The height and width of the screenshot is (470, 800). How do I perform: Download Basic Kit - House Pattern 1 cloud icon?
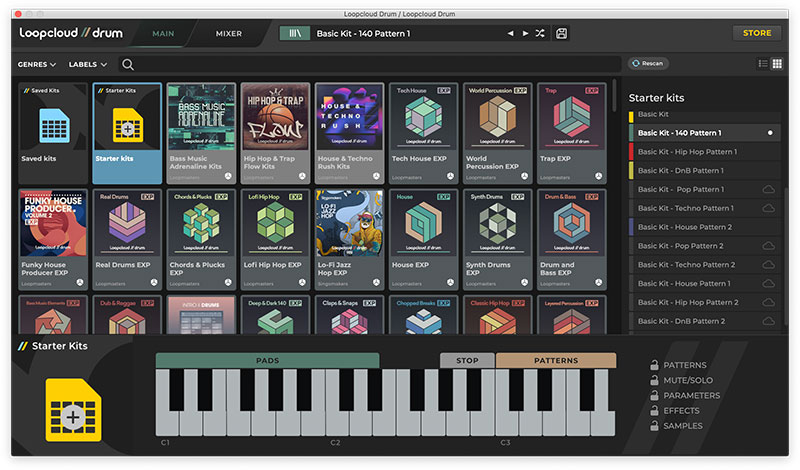tap(768, 284)
